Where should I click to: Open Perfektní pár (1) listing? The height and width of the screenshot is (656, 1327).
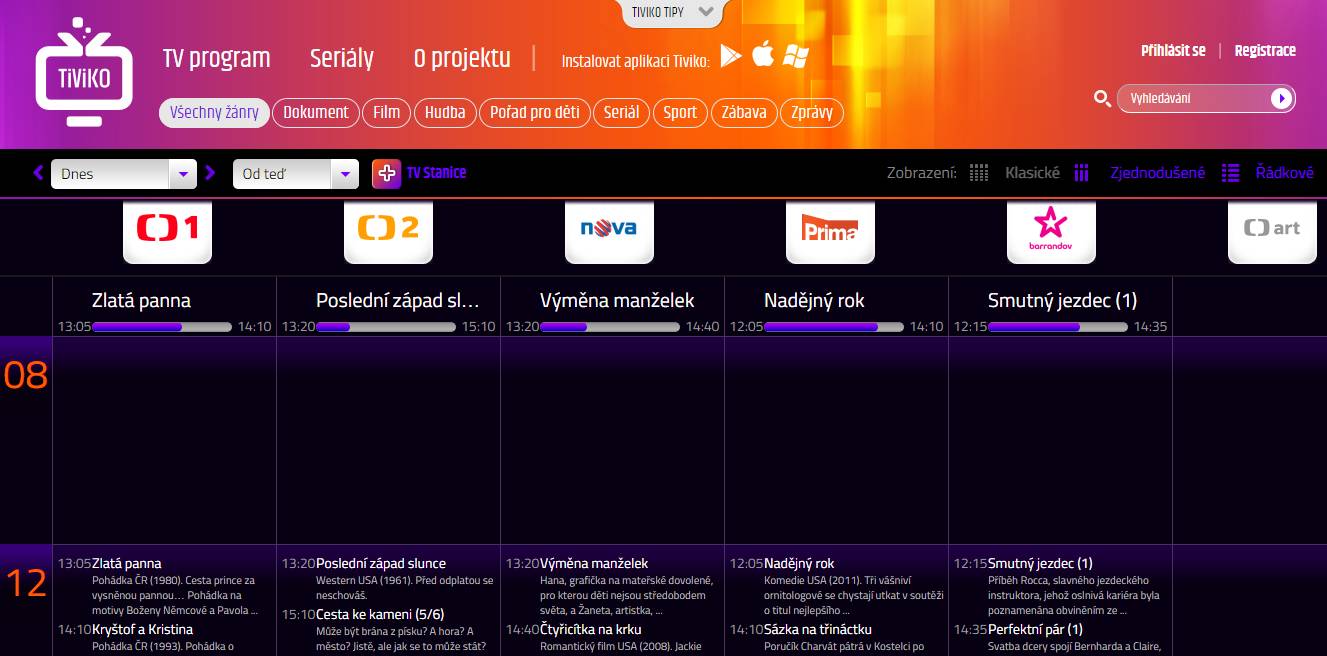coord(1035,629)
